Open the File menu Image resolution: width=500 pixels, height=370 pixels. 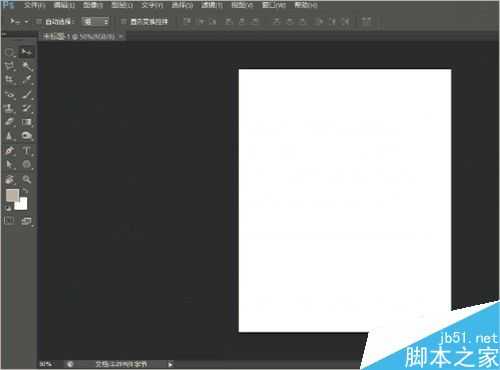pyautogui.click(x=35, y=5)
